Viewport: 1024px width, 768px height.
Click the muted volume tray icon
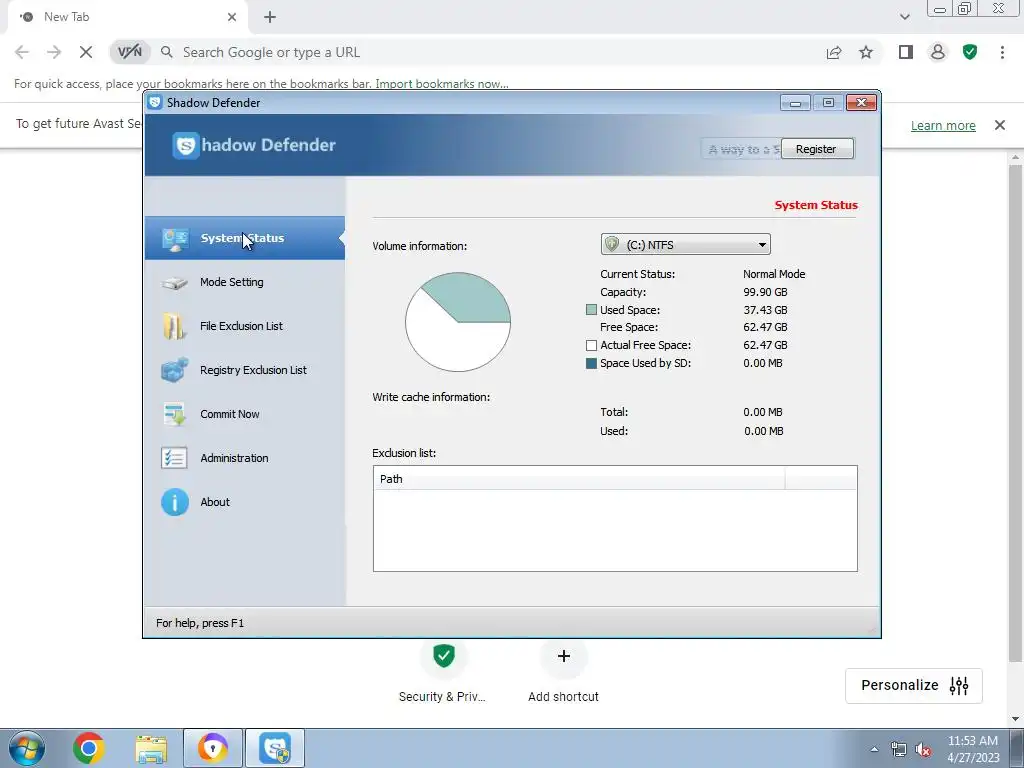coord(923,749)
